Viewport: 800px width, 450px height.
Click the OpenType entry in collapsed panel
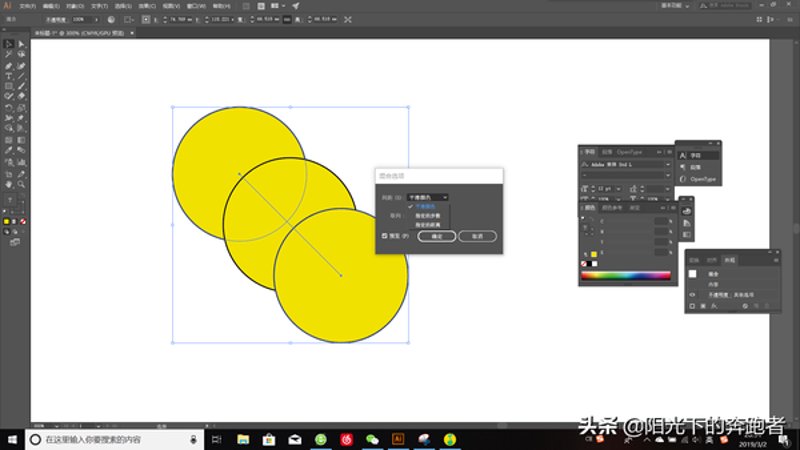pyautogui.click(x=698, y=179)
